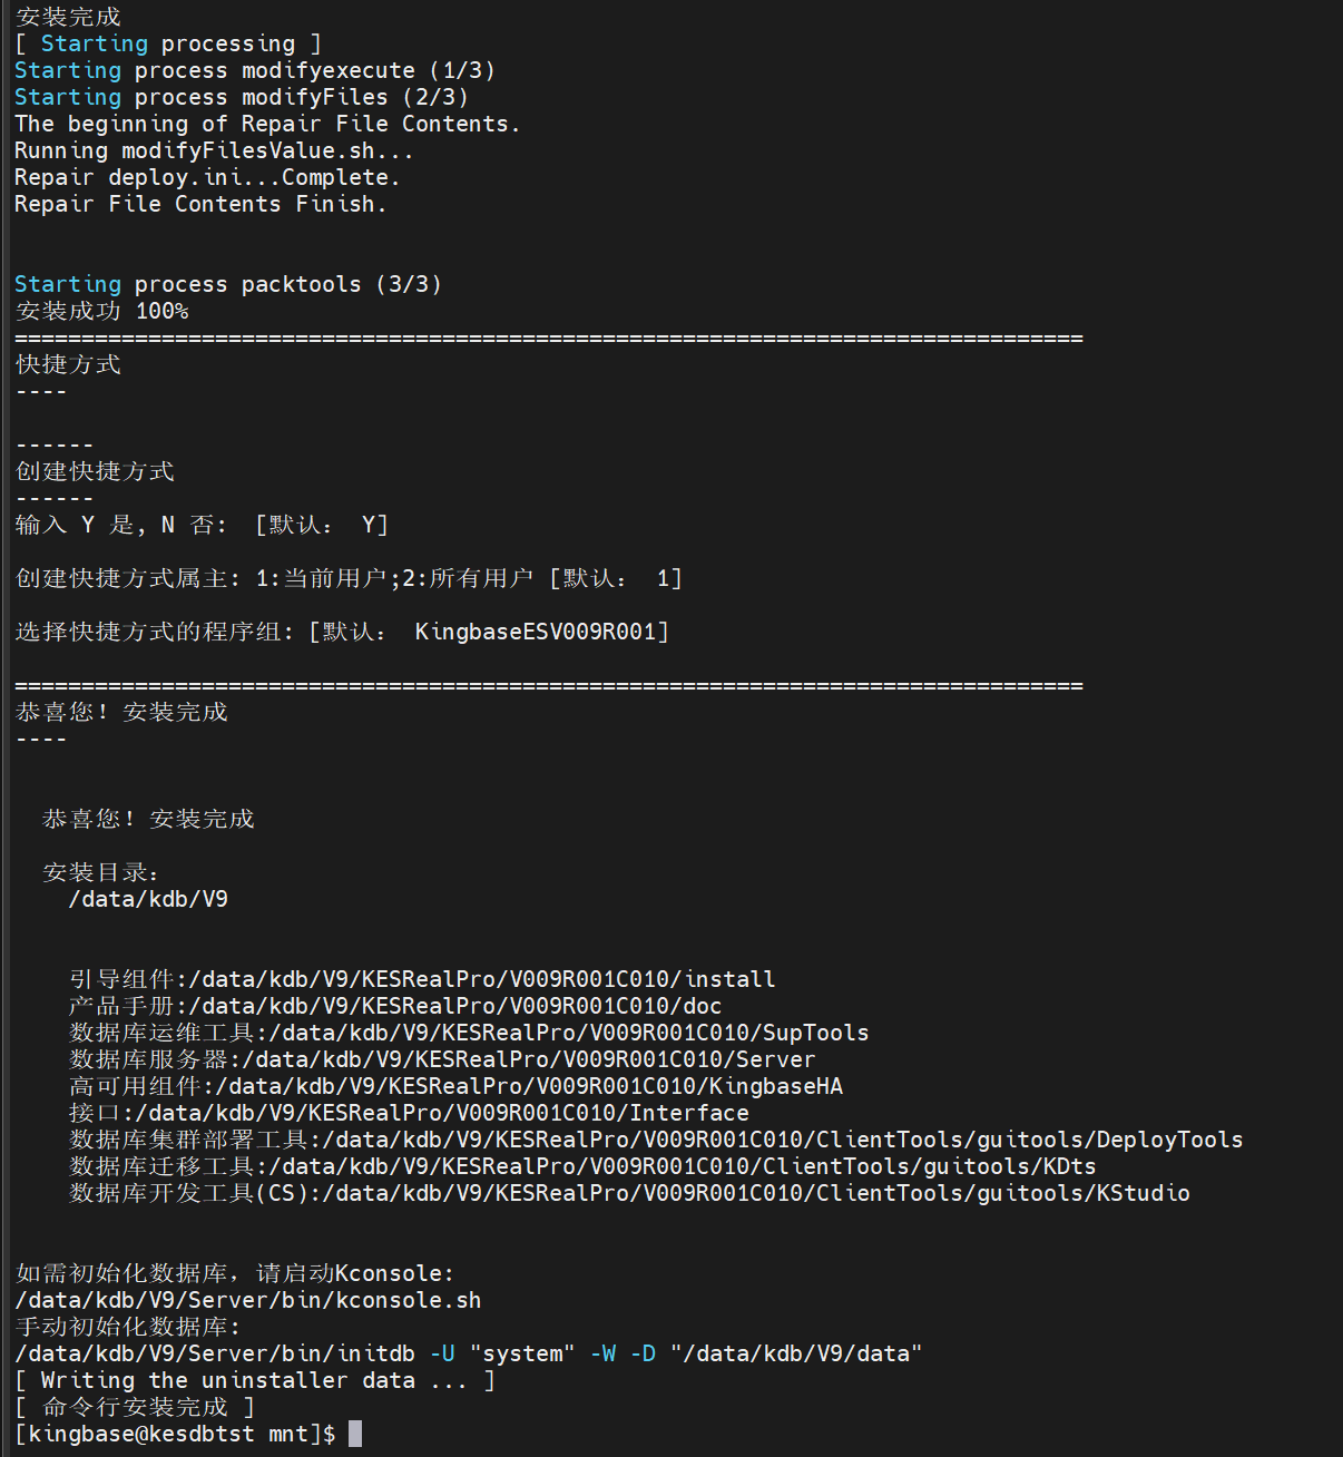
Task: Click the Interface path line
Action: tap(441, 1113)
